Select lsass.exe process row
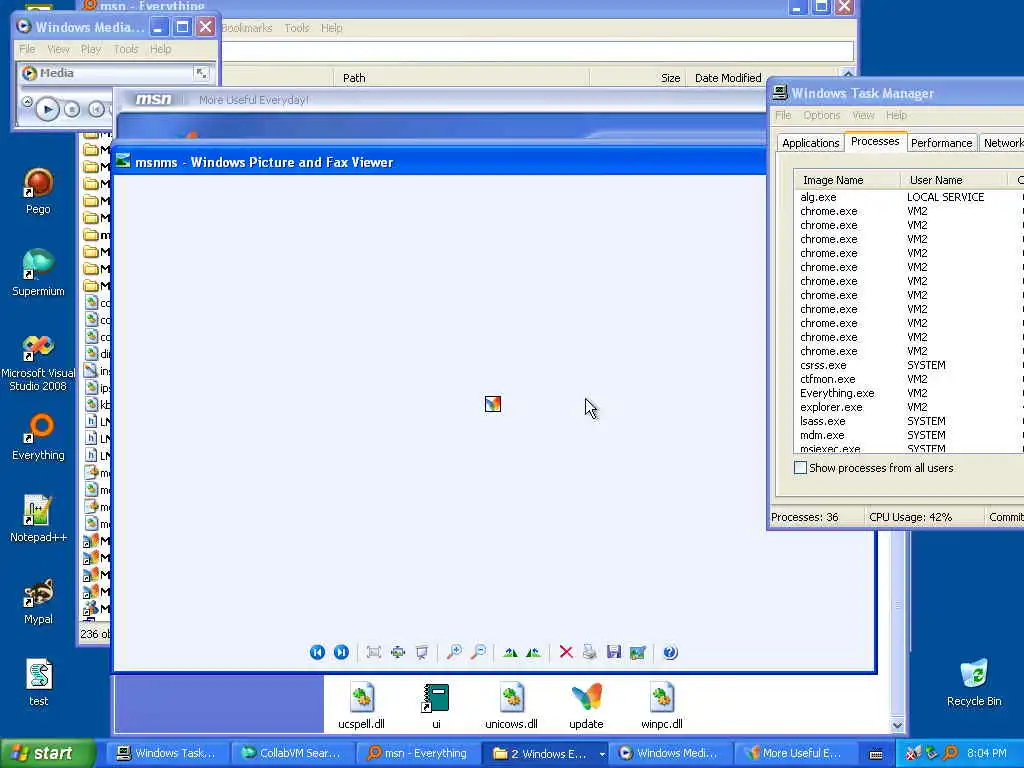1024x768 pixels. 908,421
